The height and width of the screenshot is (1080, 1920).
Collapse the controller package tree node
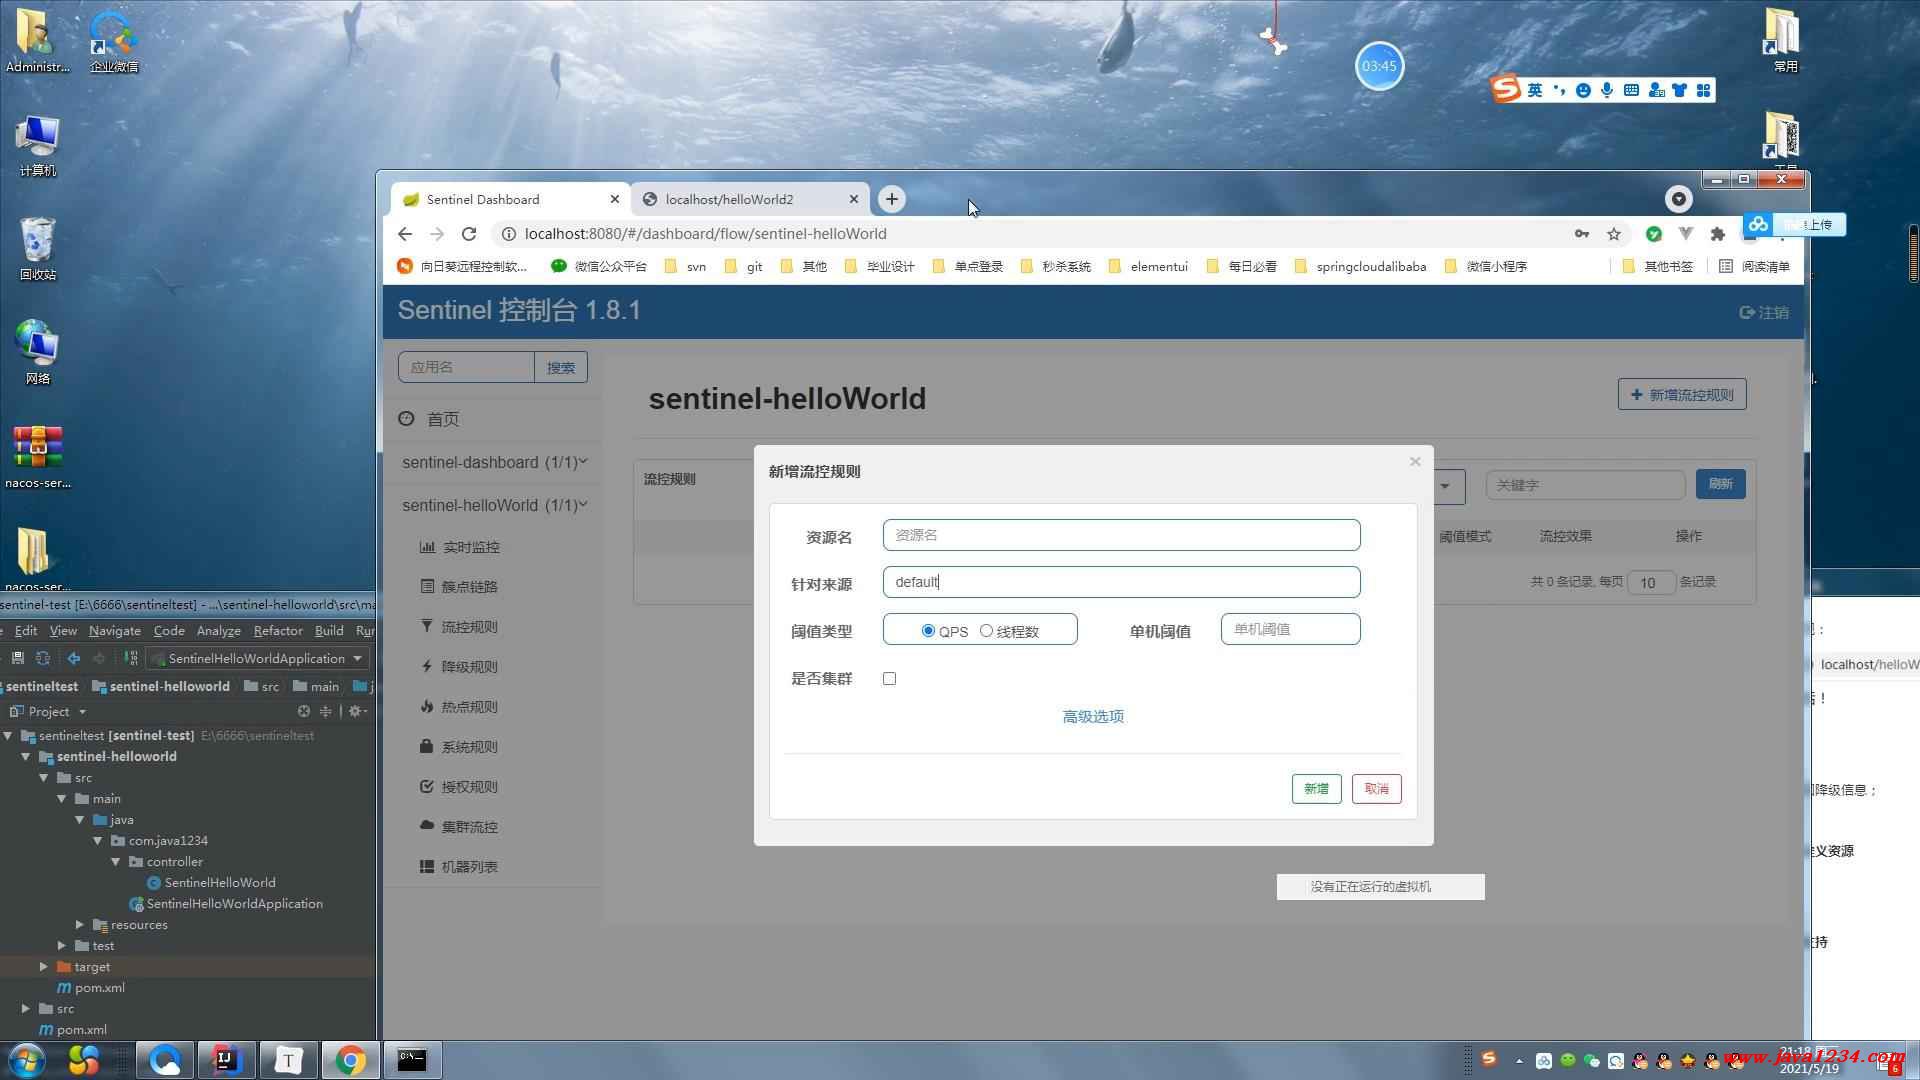pos(116,862)
